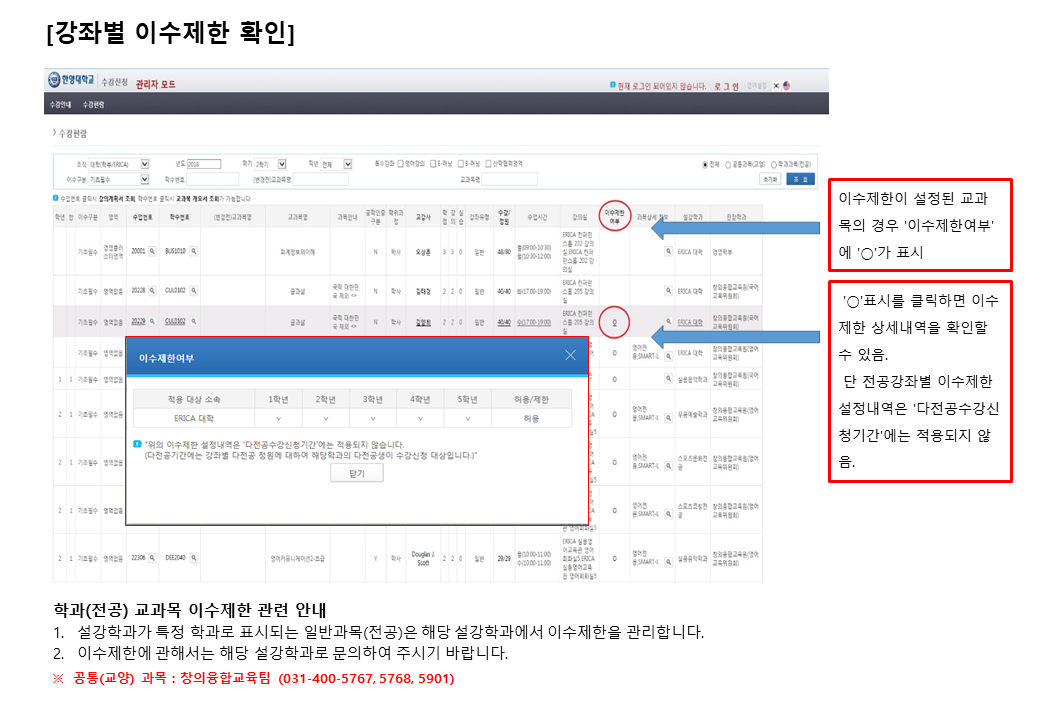
Task: Open the 수강안내 menu item
Action: (x=61, y=104)
